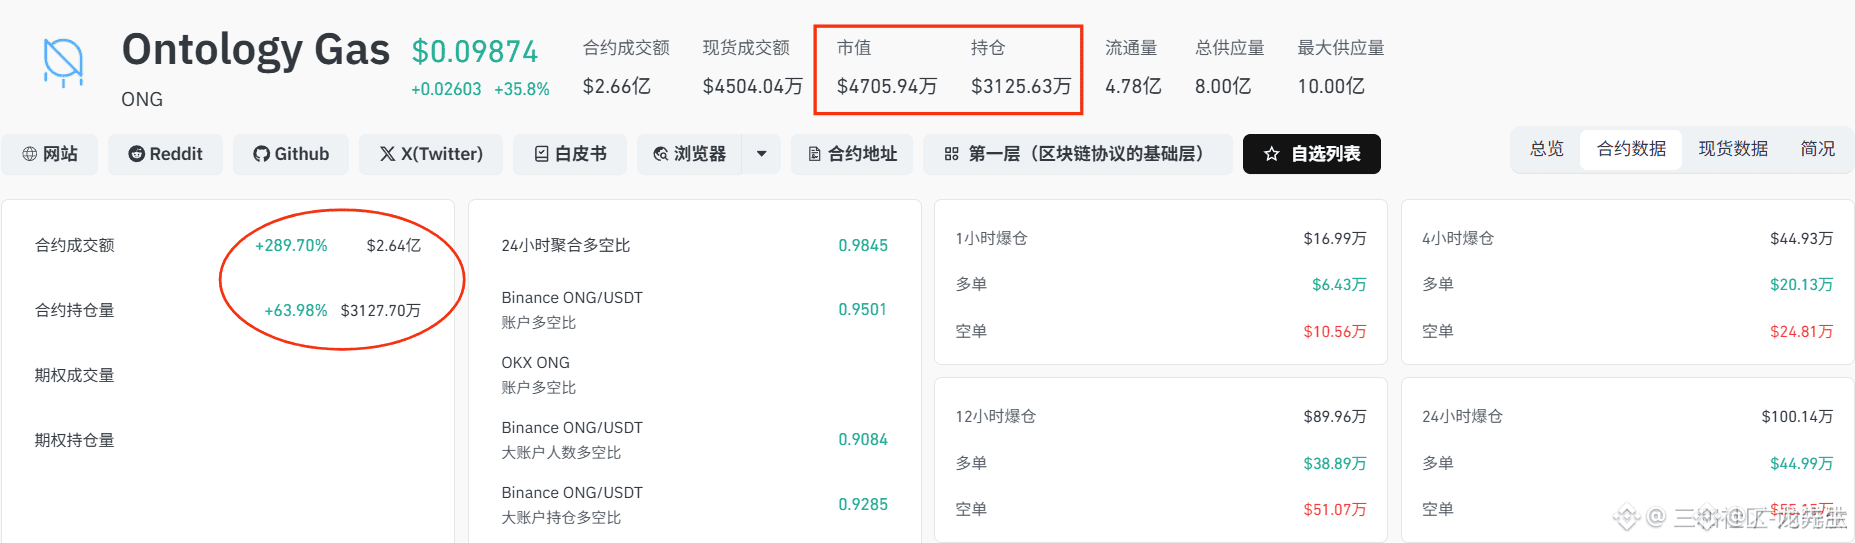The image size is (1855, 543).
Task: Click the 12小时 多单 $38.89万 value
Action: point(1335,464)
